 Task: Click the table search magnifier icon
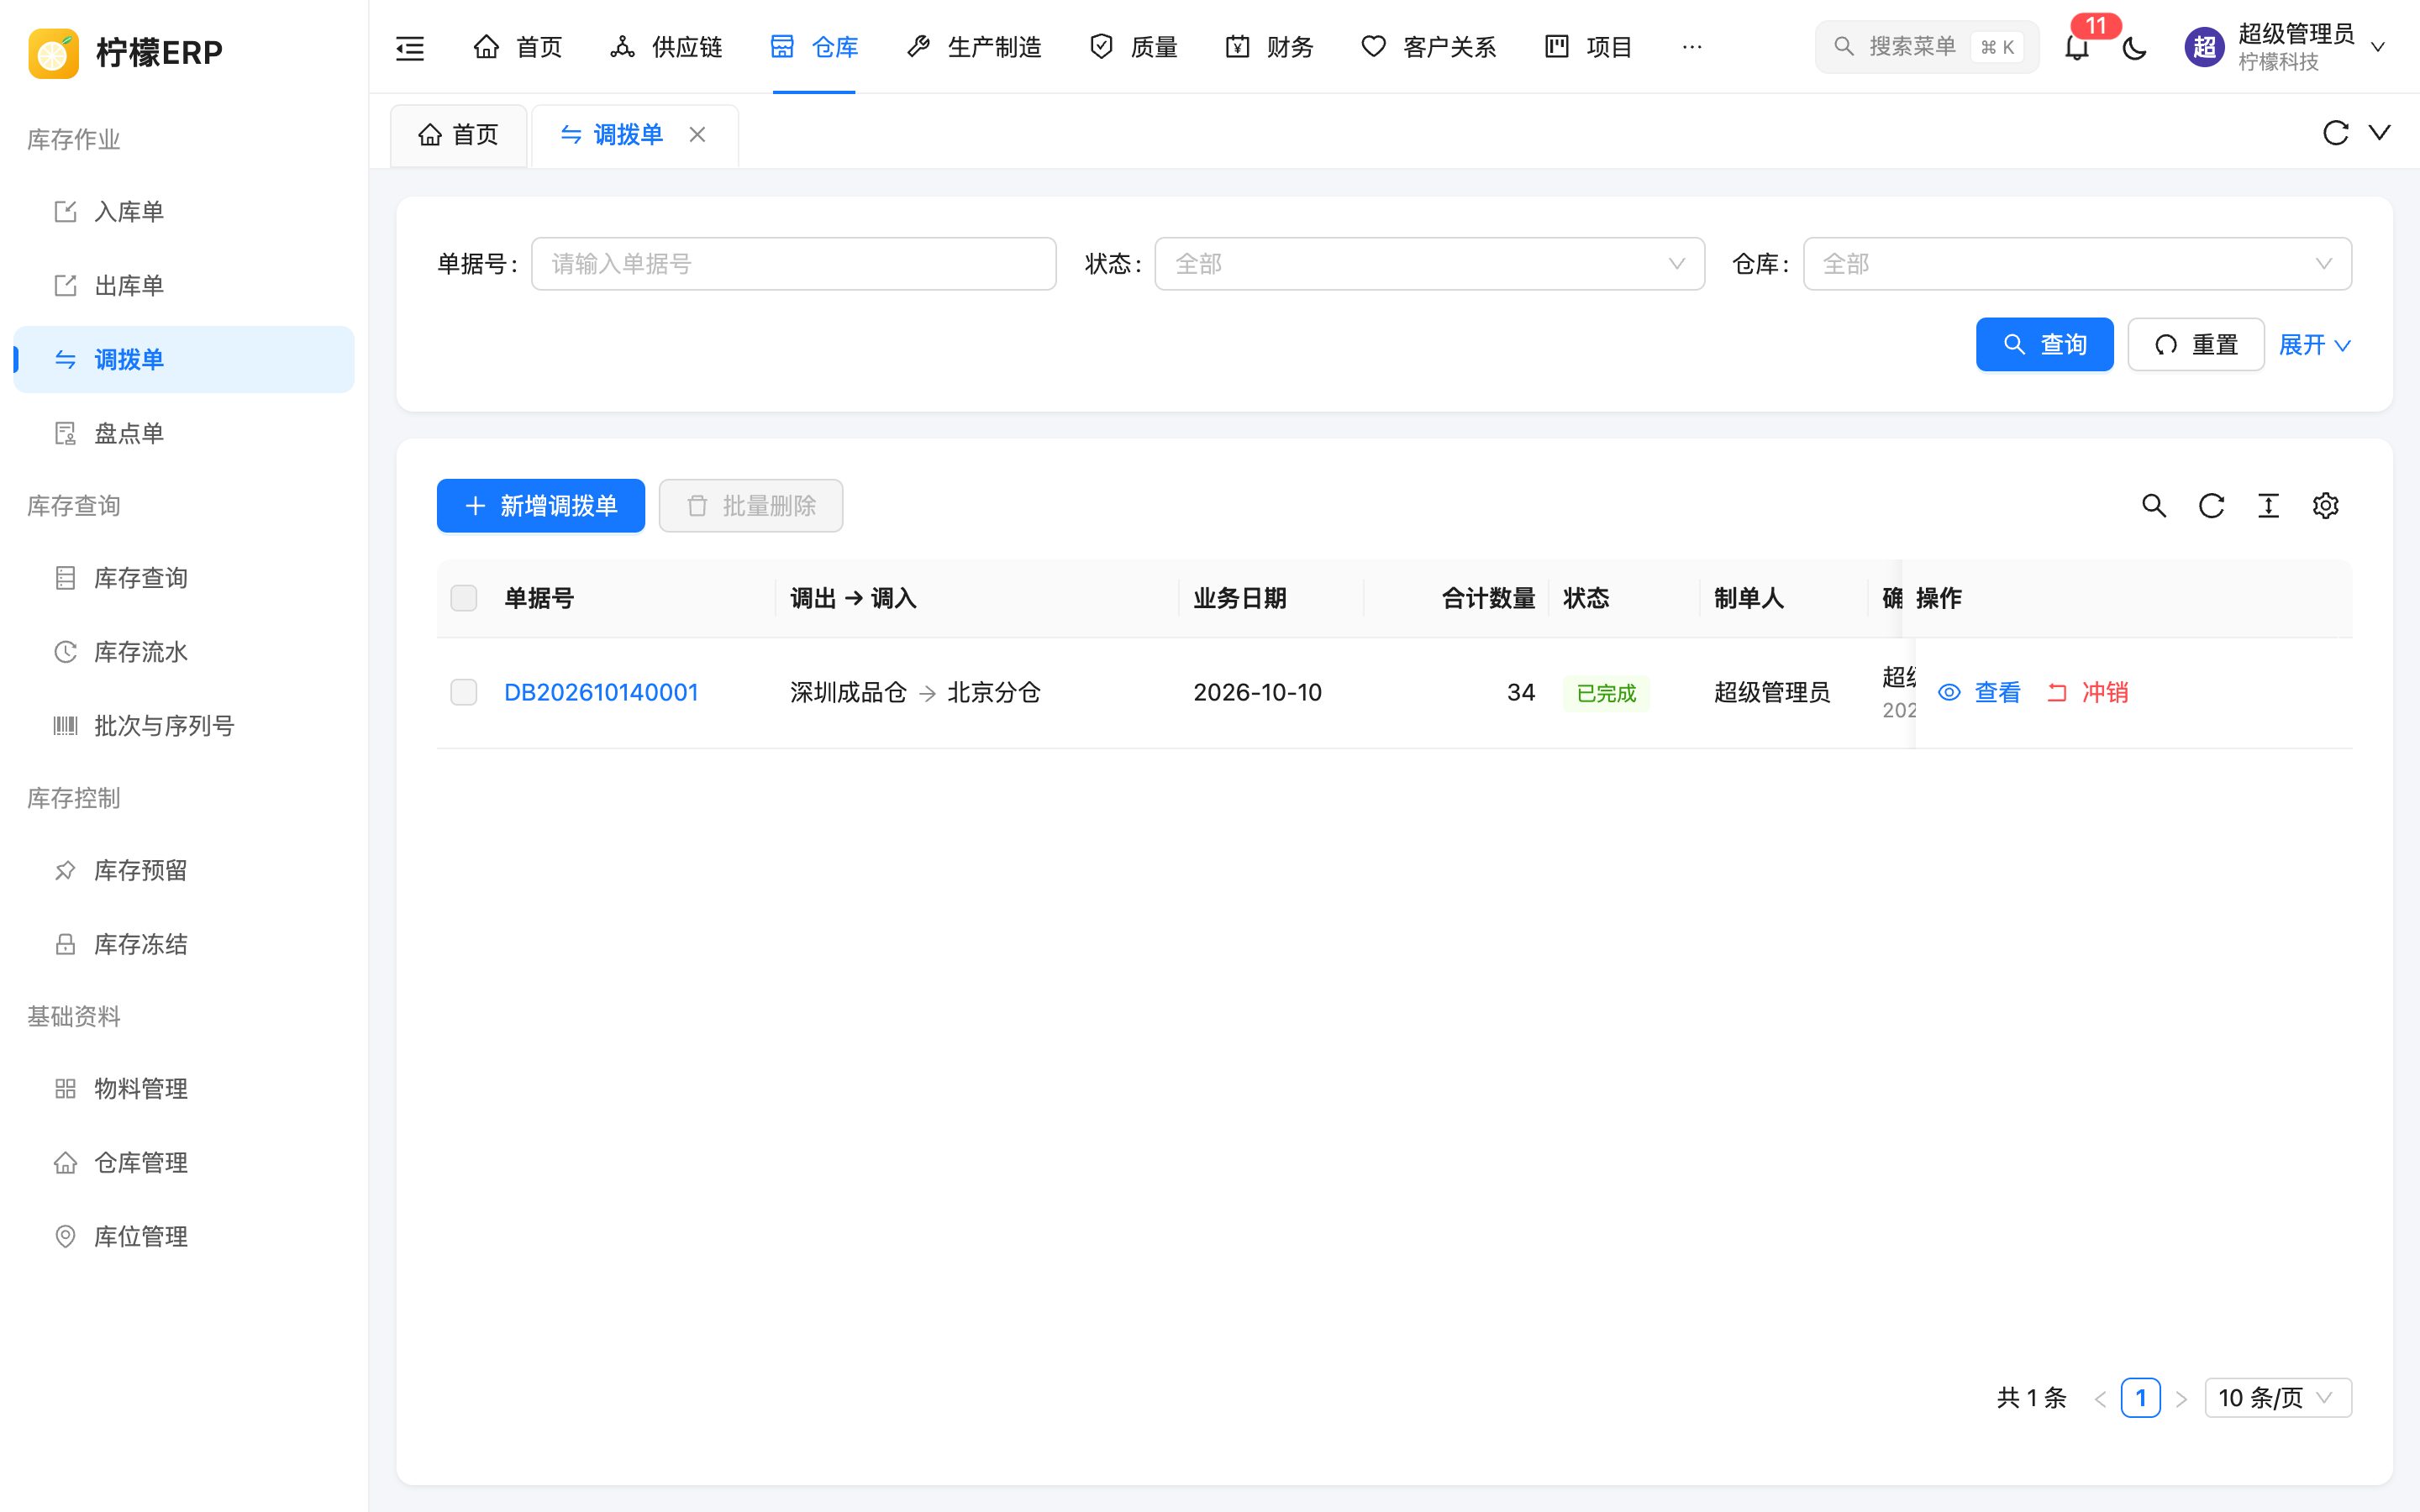click(x=2154, y=506)
